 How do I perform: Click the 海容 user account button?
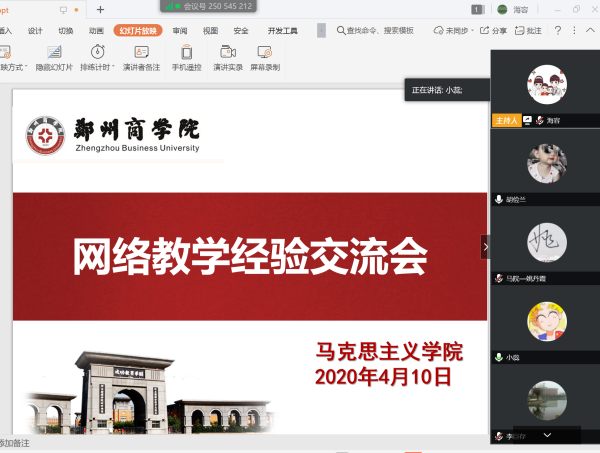click(x=512, y=9)
